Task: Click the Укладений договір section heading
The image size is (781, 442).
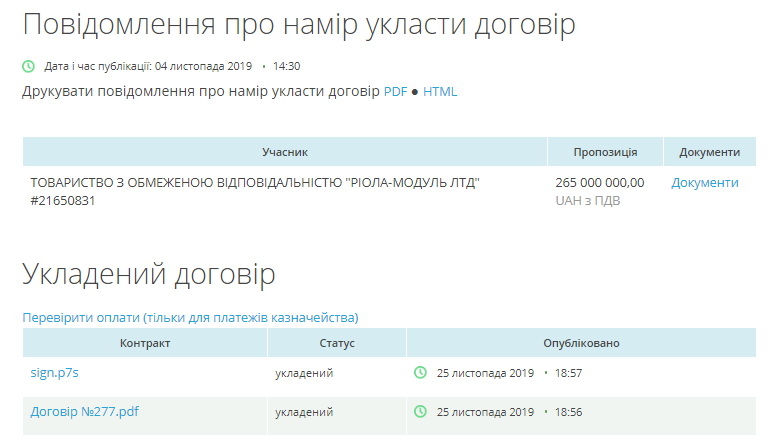Action: click(149, 275)
